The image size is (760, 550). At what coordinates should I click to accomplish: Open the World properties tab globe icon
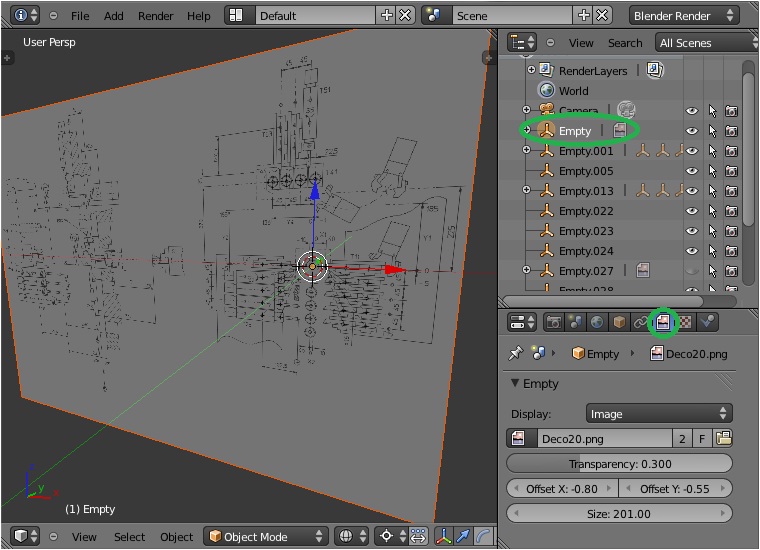tap(597, 322)
